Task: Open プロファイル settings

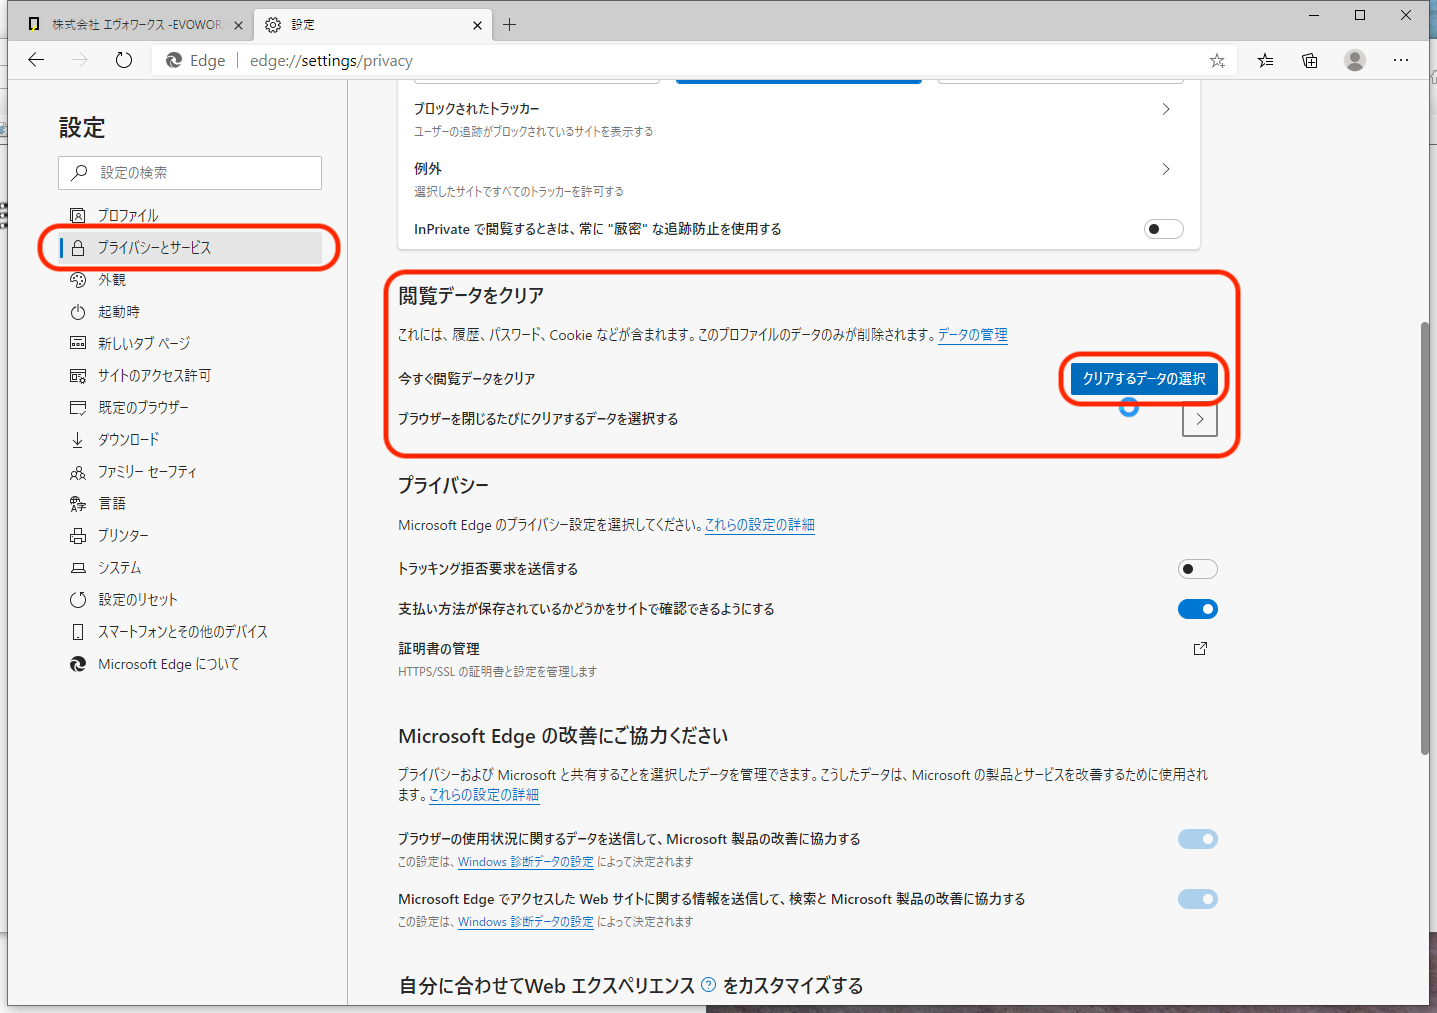Action: (190, 215)
